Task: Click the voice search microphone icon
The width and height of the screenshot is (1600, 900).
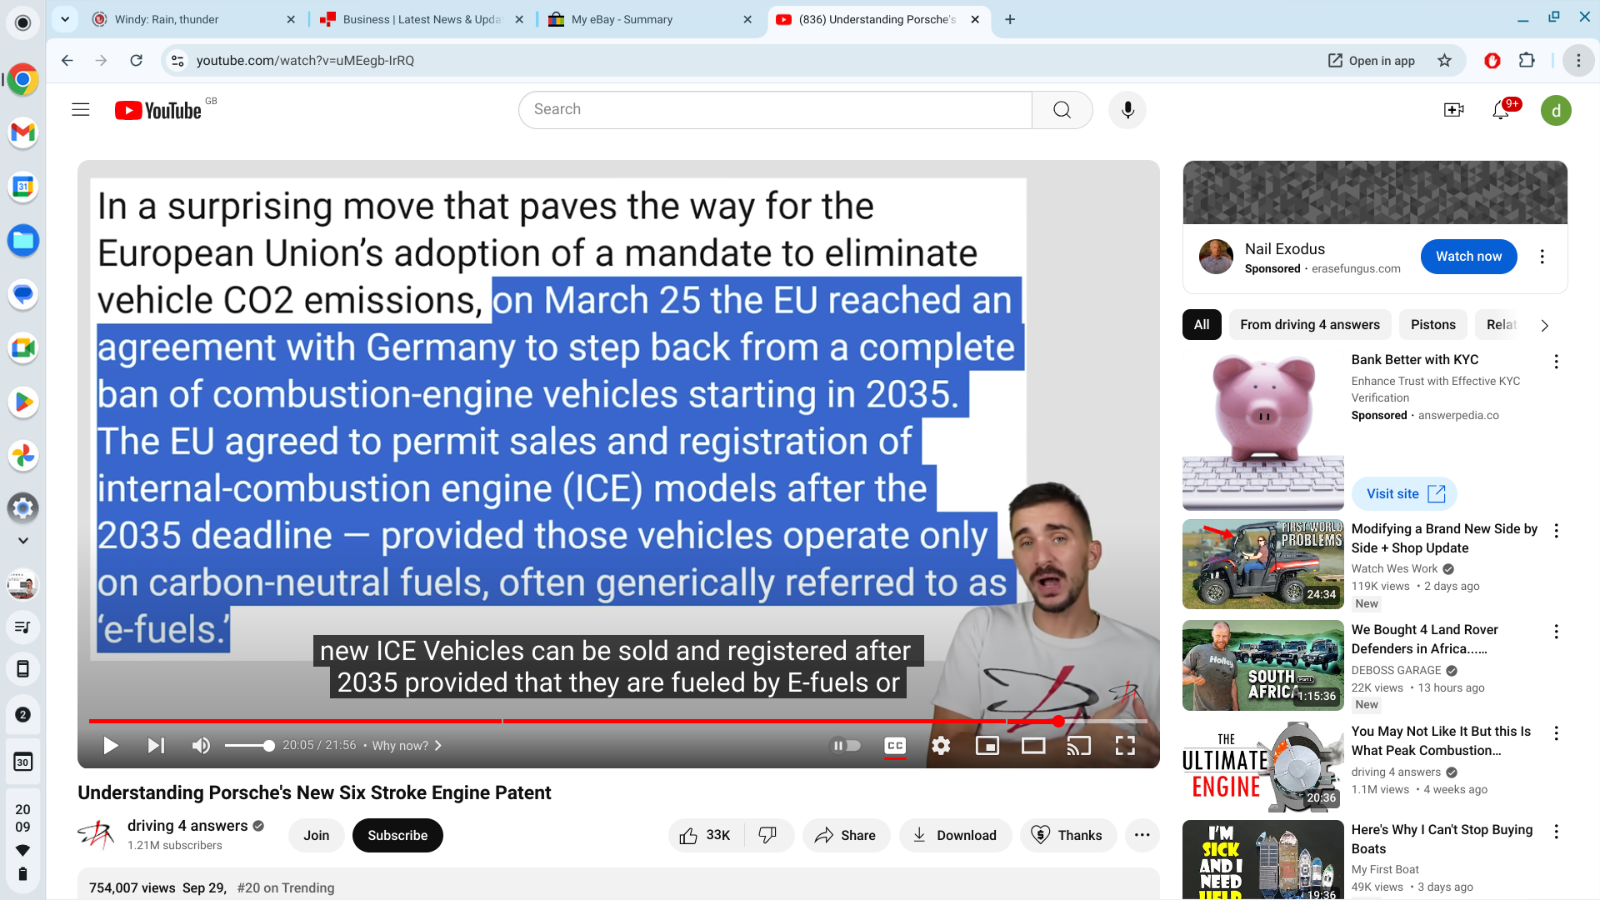Action: (x=1127, y=110)
